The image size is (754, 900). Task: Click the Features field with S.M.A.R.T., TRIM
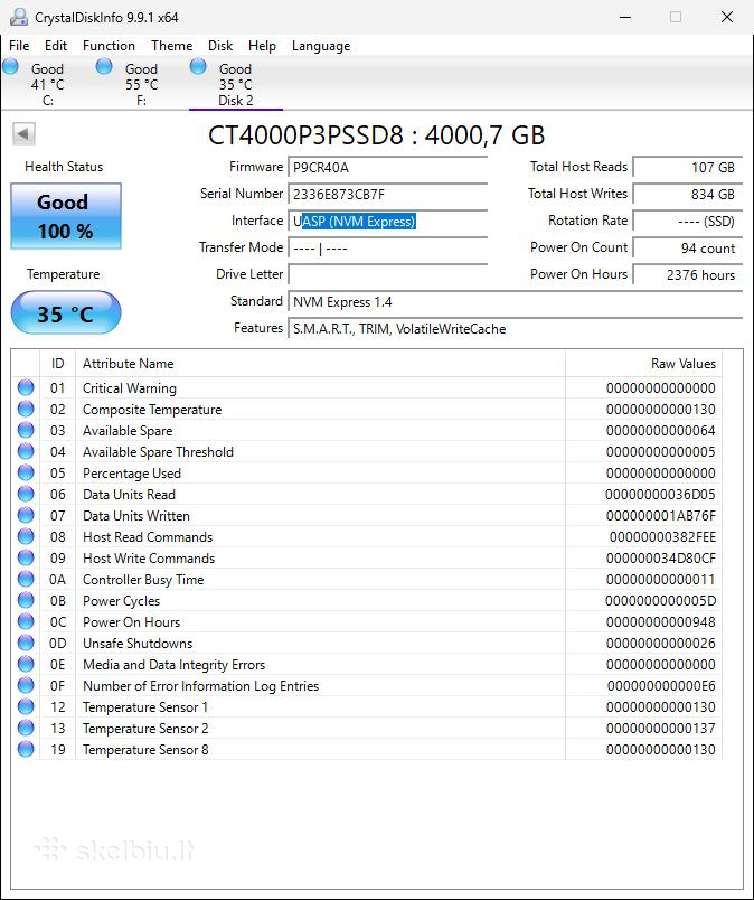pos(515,329)
